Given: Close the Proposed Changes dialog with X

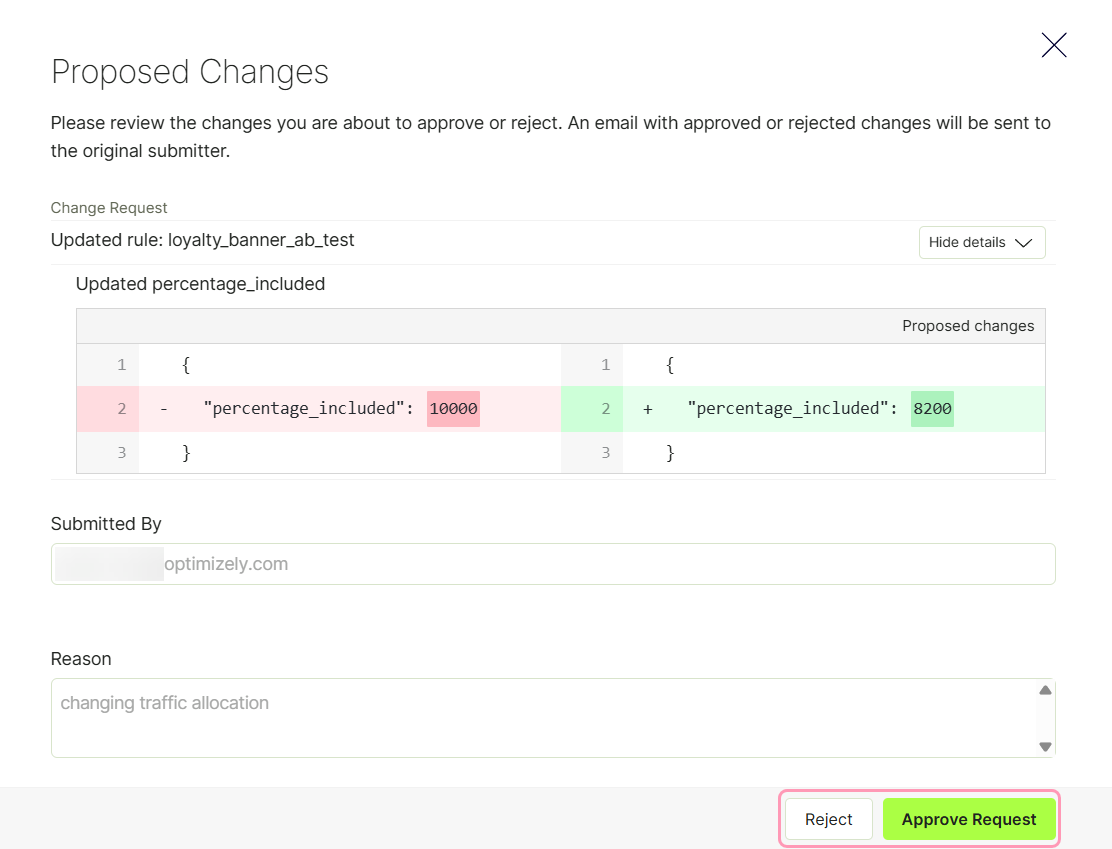Looking at the screenshot, I should coord(1054,45).
